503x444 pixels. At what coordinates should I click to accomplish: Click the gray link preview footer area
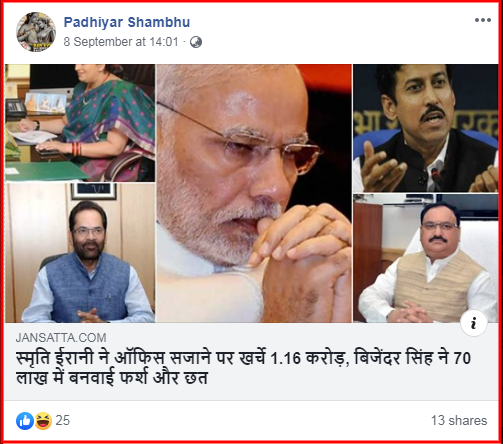pyautogui.click(x=251, y=361)
